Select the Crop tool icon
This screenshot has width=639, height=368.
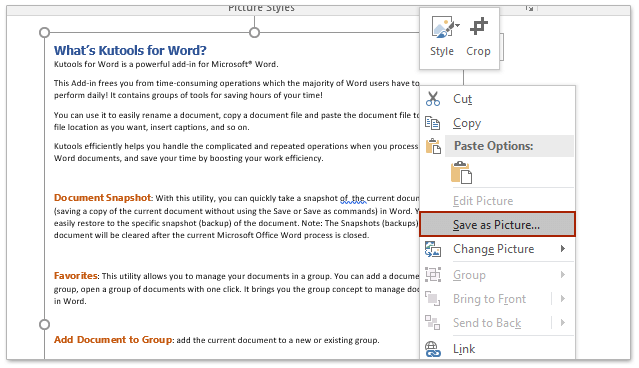[478, 27]
